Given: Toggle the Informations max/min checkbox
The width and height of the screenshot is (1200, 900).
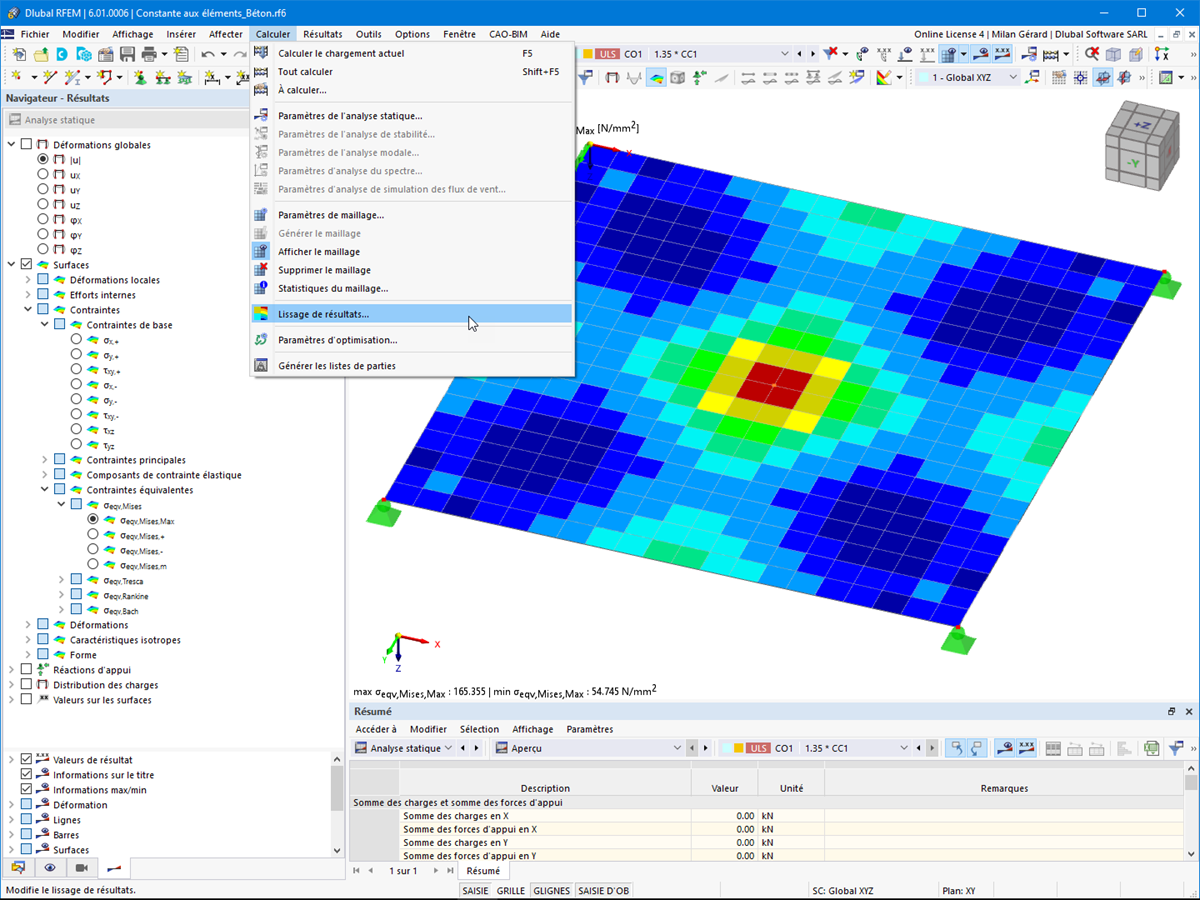Looking at the screenshot, I should [x=27, y=789].
